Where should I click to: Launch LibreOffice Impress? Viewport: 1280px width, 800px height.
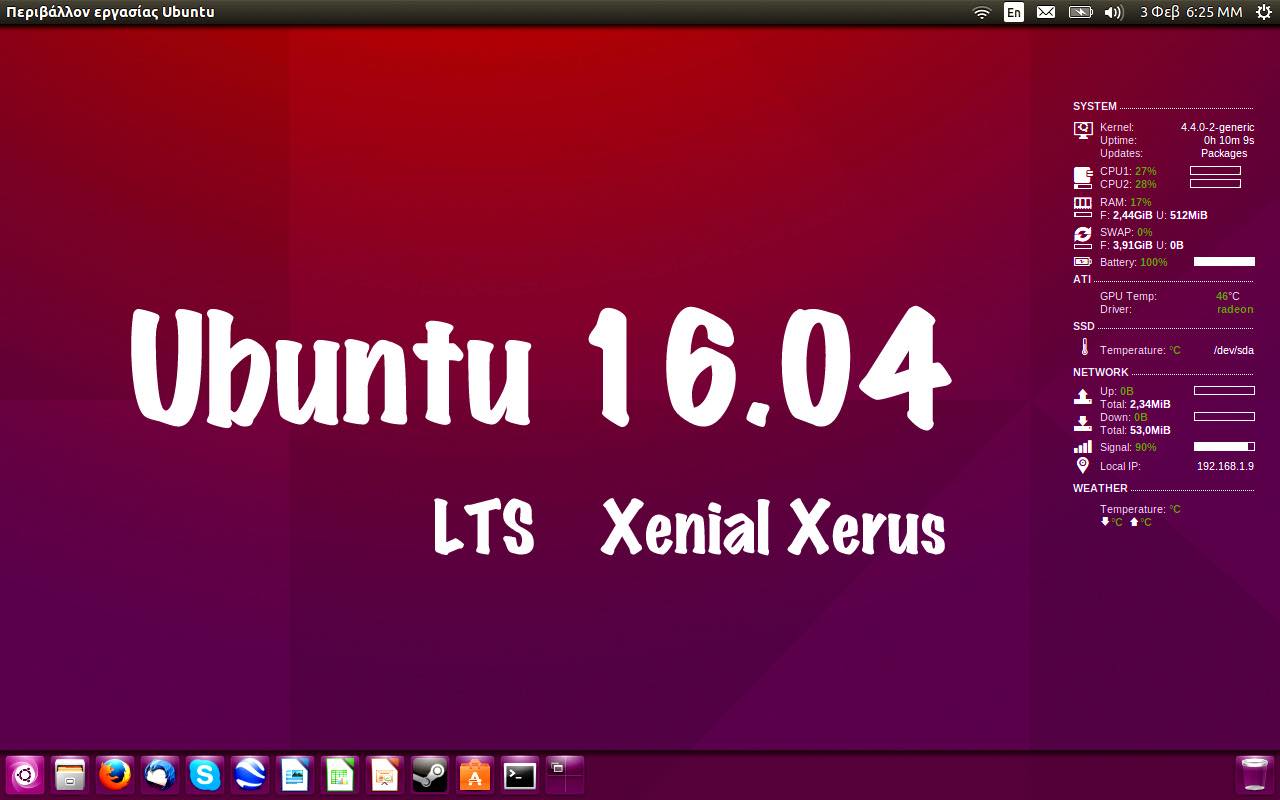pos(384,773)
